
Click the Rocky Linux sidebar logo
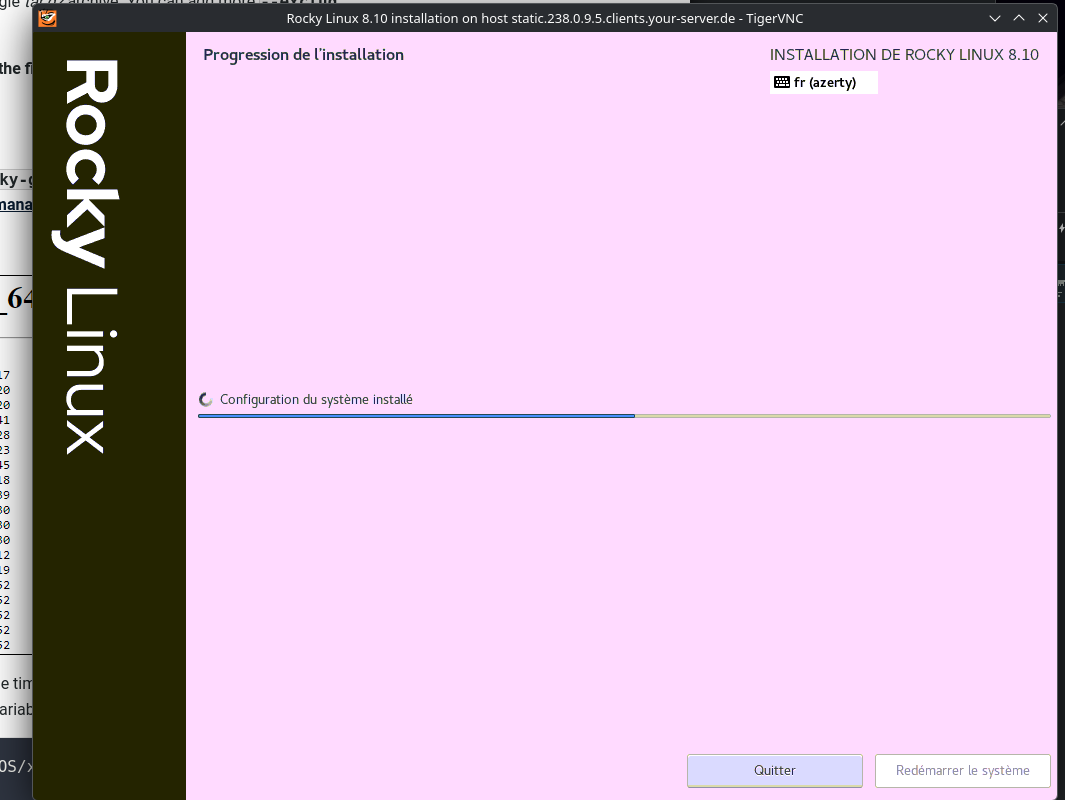click(88, 257)
